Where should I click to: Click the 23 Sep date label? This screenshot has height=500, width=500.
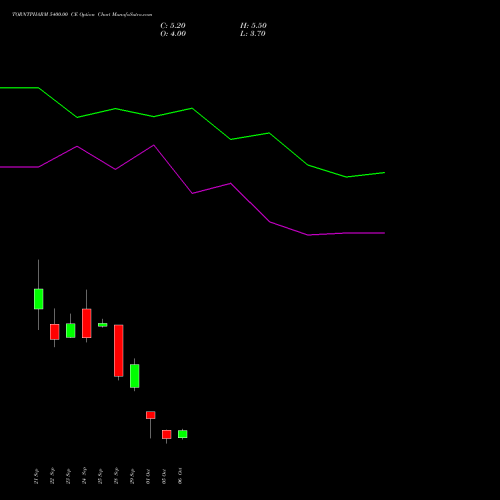[x=69, y=476]
